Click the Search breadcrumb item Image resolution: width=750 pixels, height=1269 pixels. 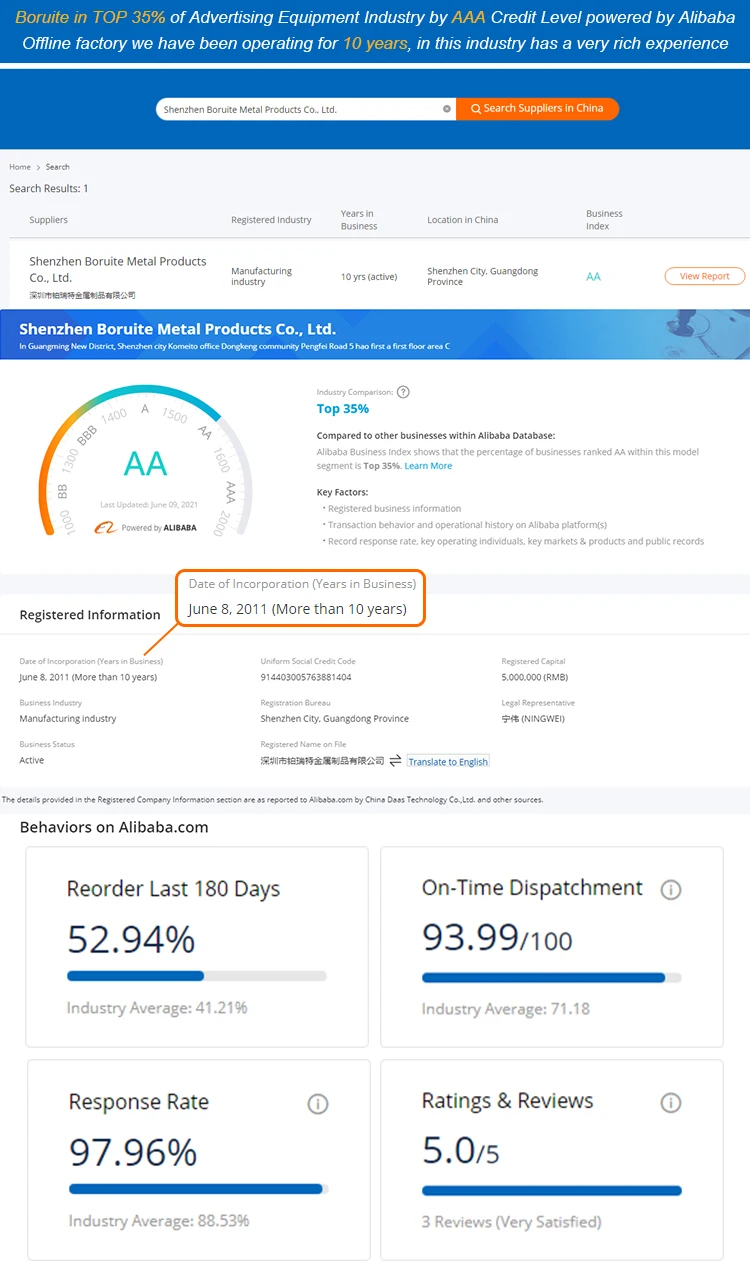click(57, 167)
